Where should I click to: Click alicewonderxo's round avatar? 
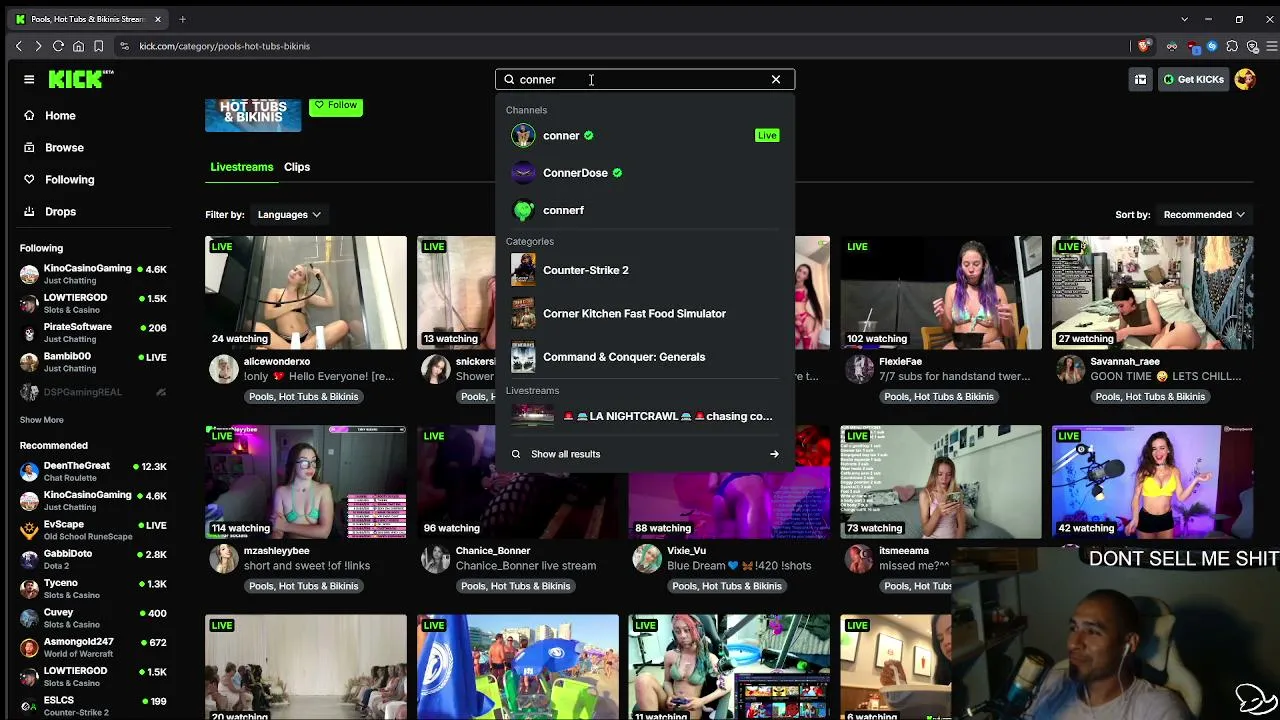pos(223,369)
